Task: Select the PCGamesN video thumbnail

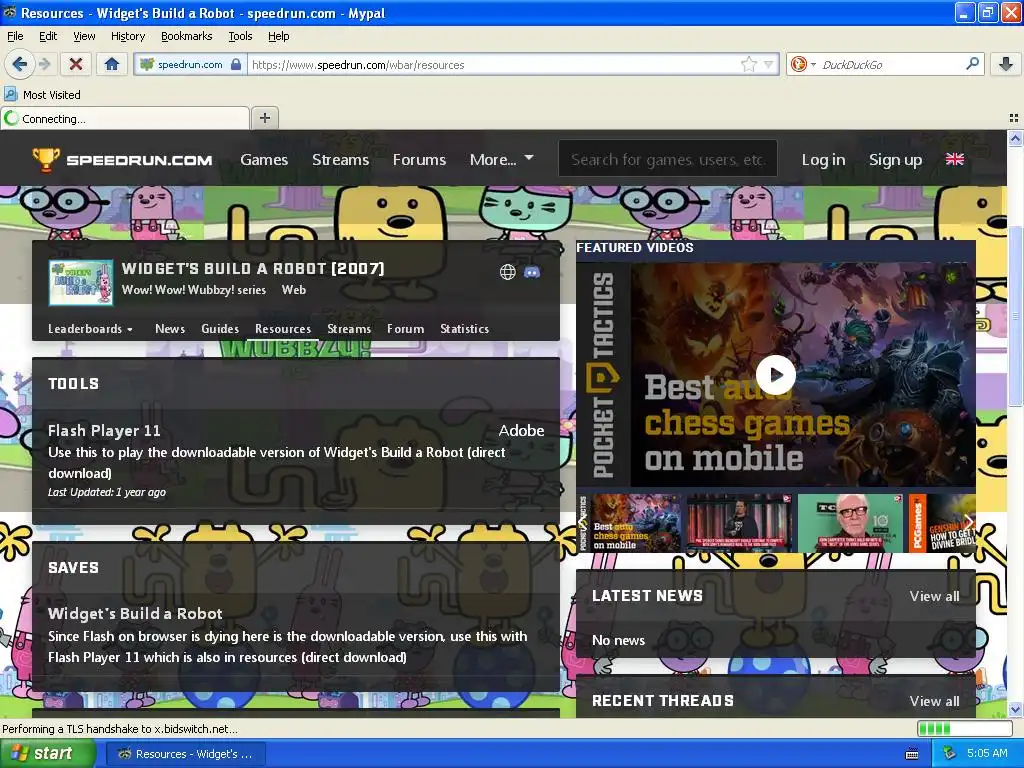Action: click(942, 523)
